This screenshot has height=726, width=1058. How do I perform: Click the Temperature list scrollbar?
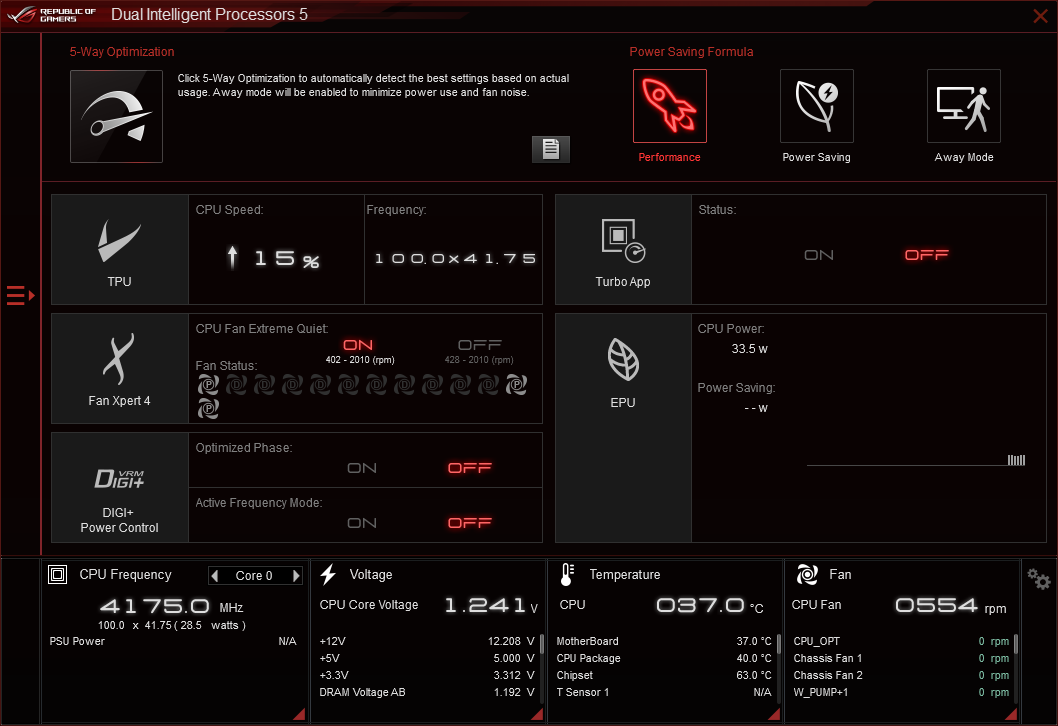pos(779,644)
